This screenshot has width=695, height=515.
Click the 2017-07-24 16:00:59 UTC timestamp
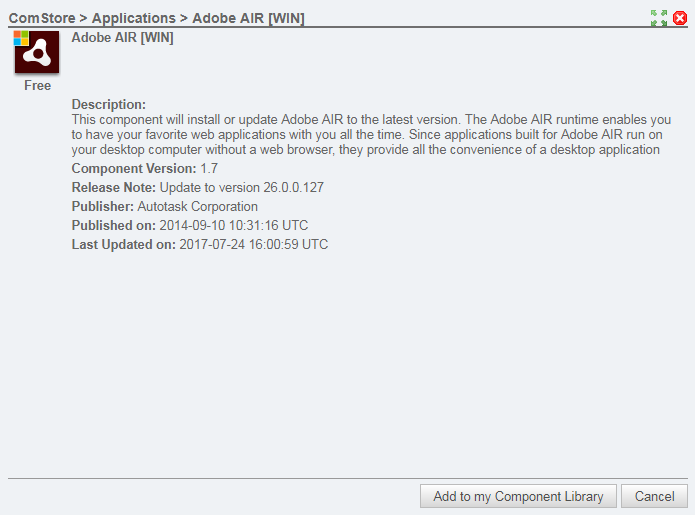coord(254,245)
